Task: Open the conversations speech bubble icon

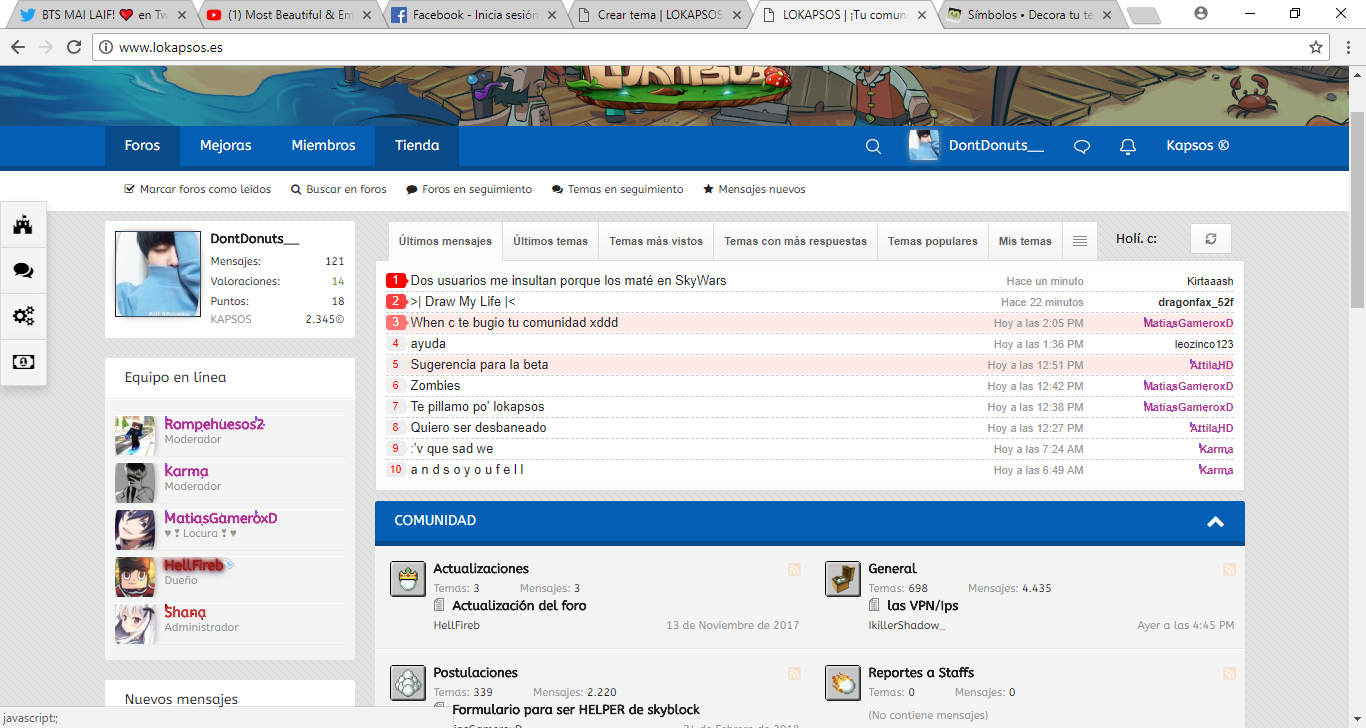Action: pos(1081,146)
